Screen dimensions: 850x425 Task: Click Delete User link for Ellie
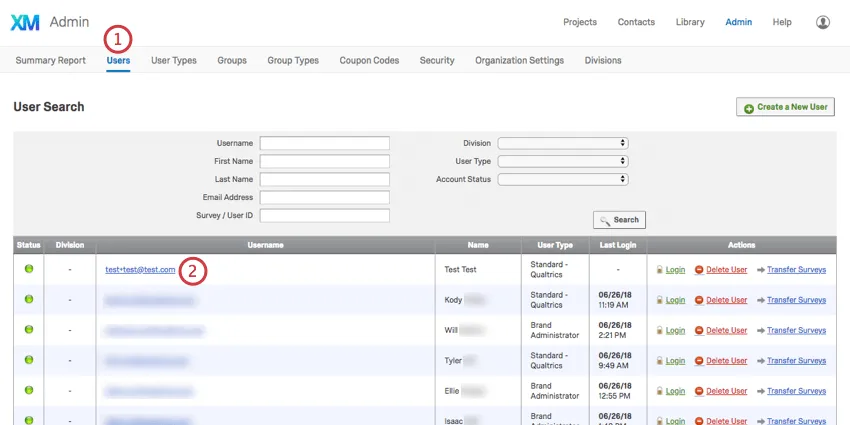pyautogui.click(x=726, y=389)
